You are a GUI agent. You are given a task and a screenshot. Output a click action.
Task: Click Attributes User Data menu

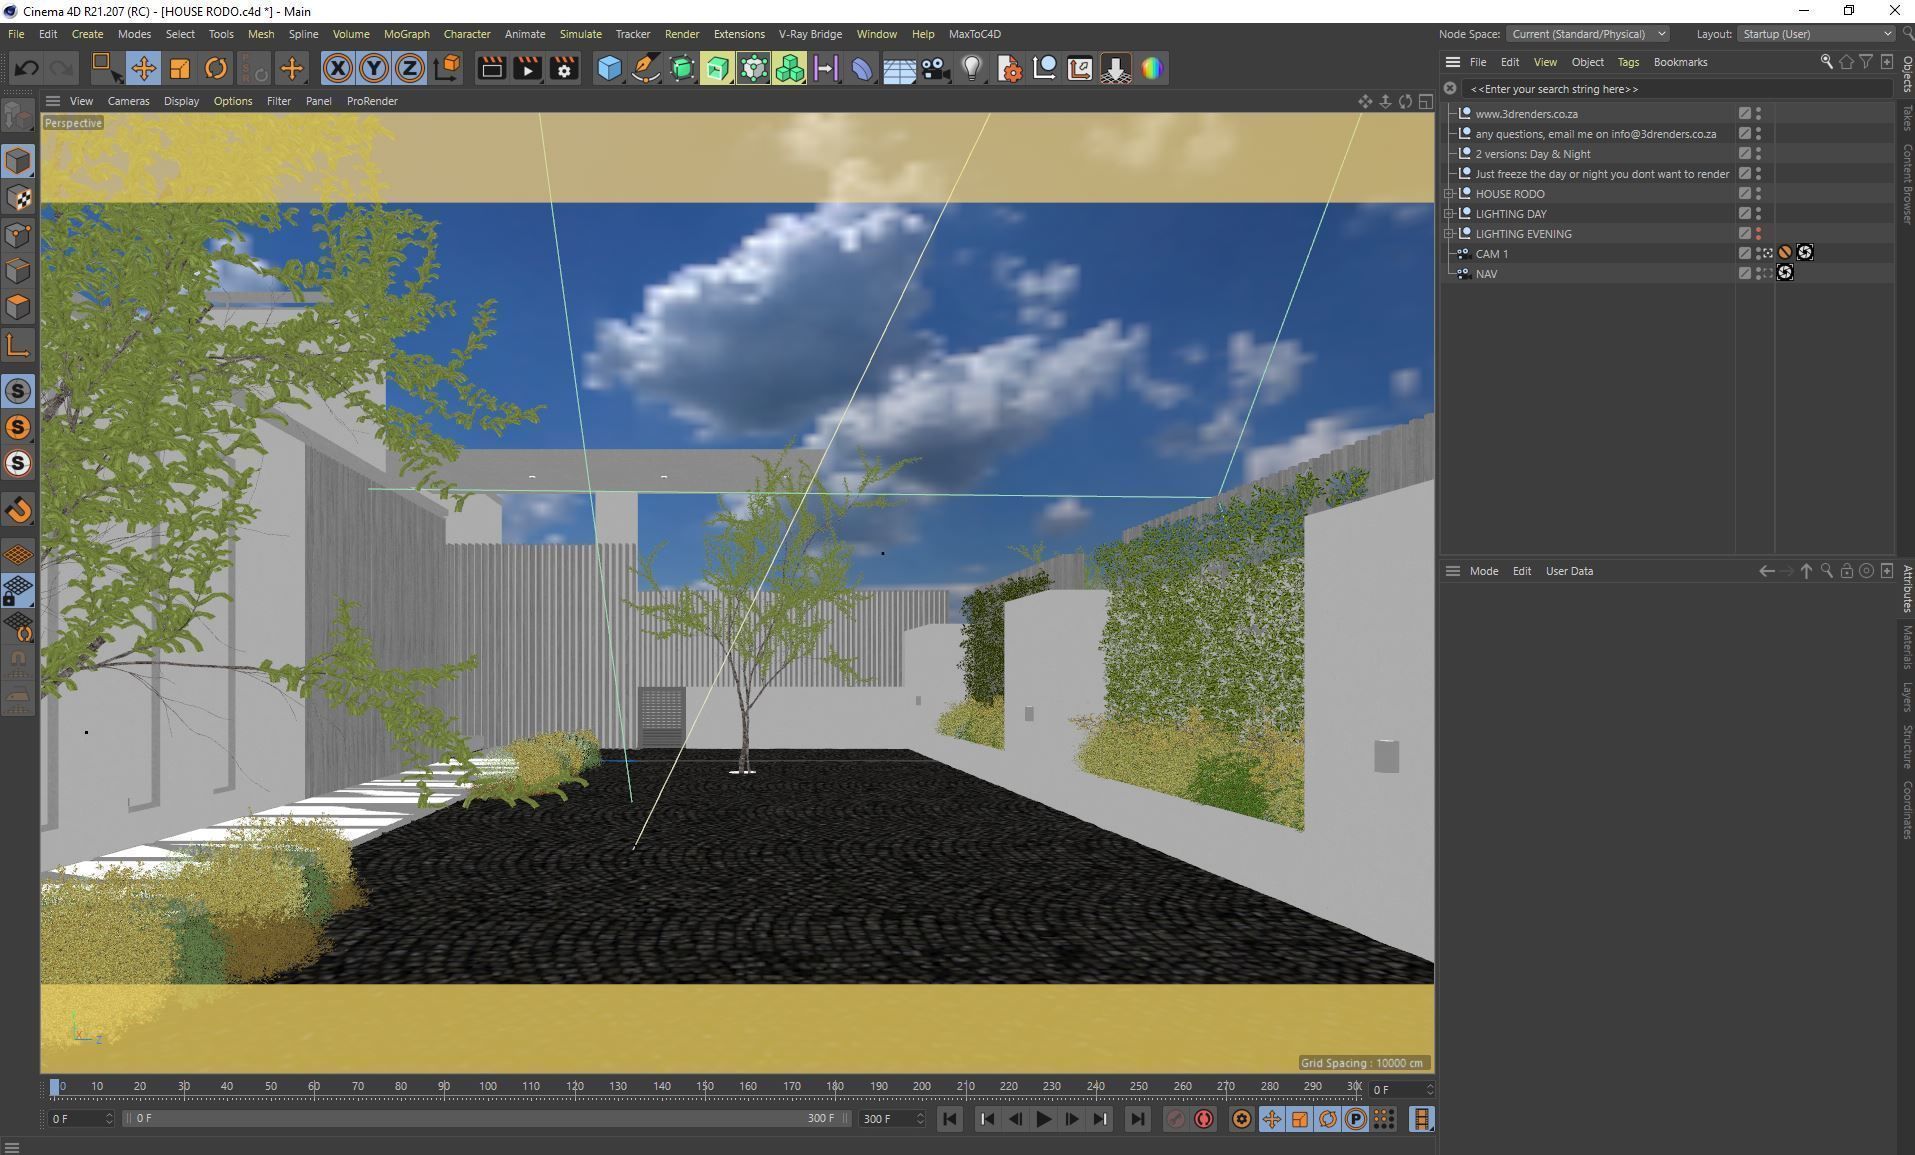(x=1569, y=571)
